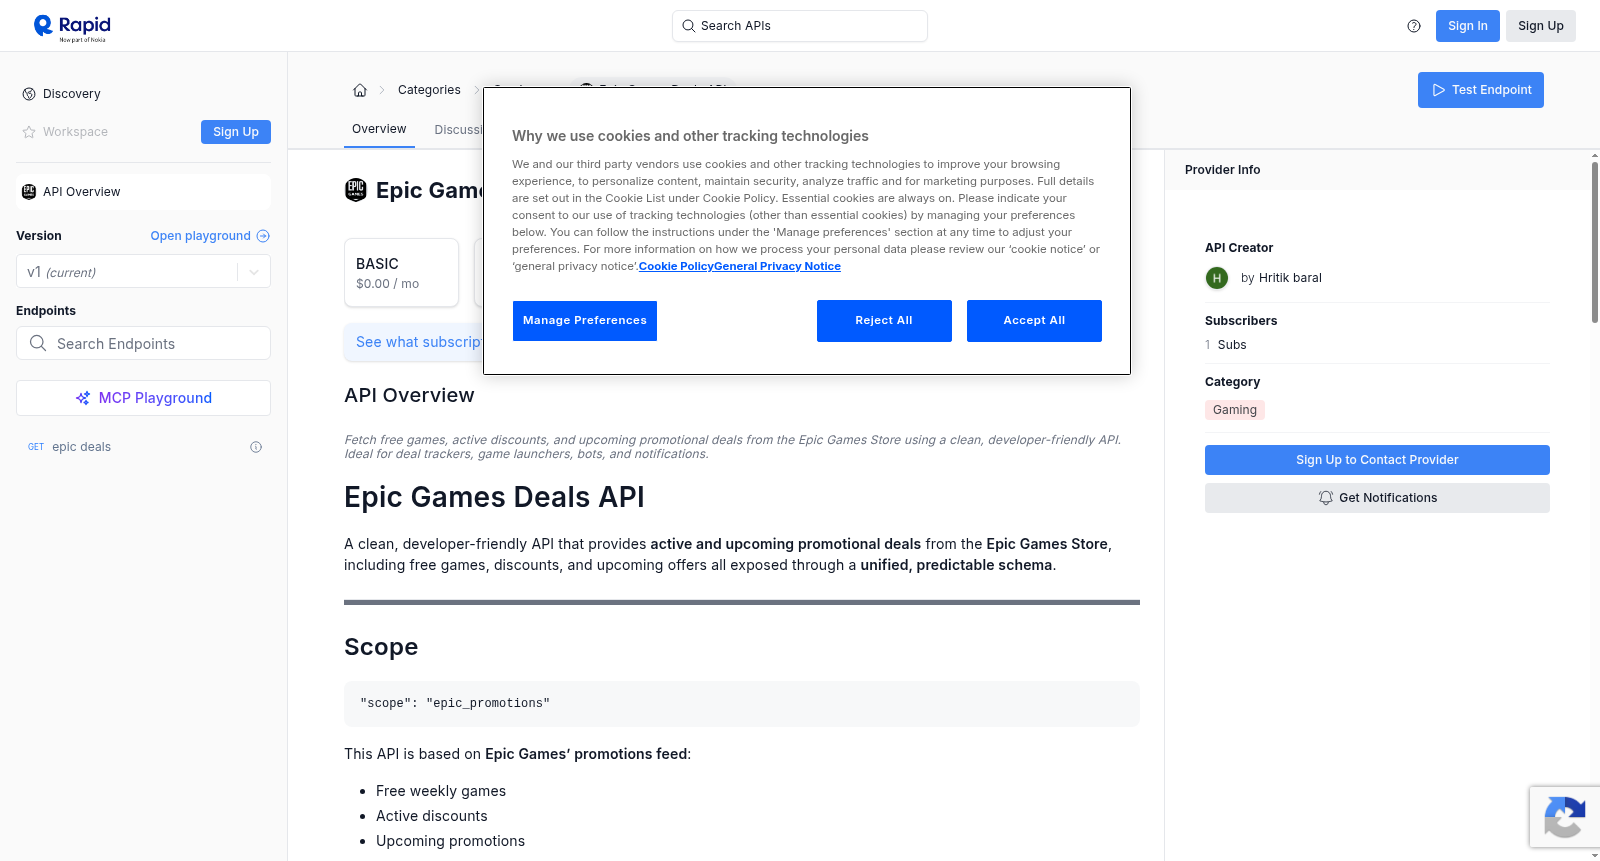Click Sign Up to Contact Provider
Screen dimensions: 1600x861
coord(1377,460)
